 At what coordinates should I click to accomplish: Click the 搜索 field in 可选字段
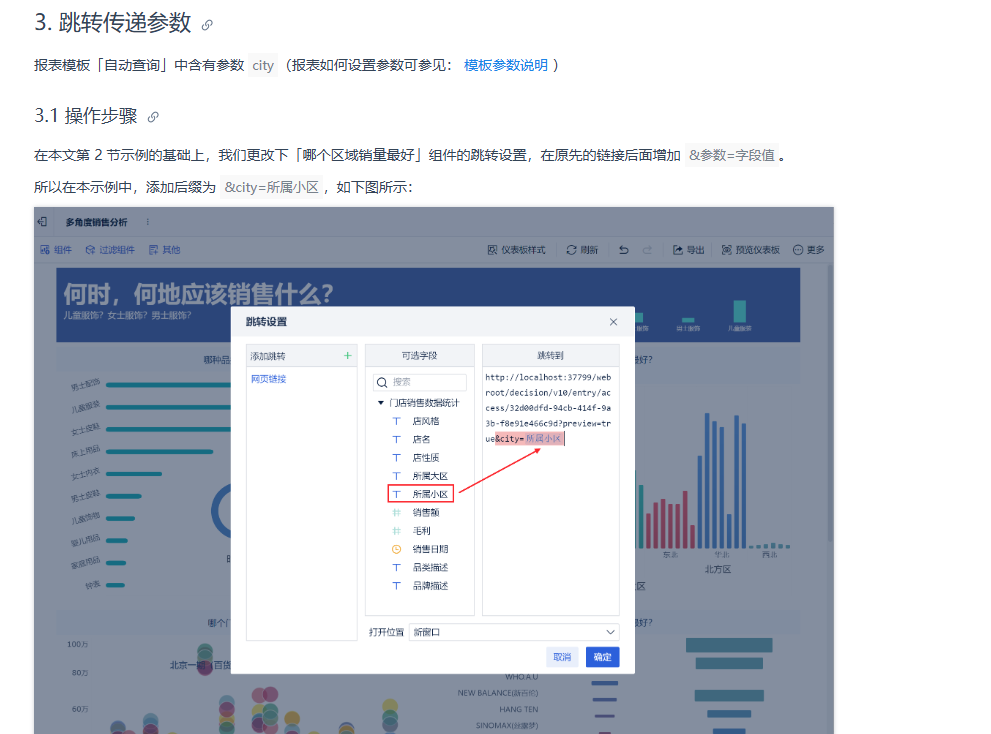tap(420, 382)
